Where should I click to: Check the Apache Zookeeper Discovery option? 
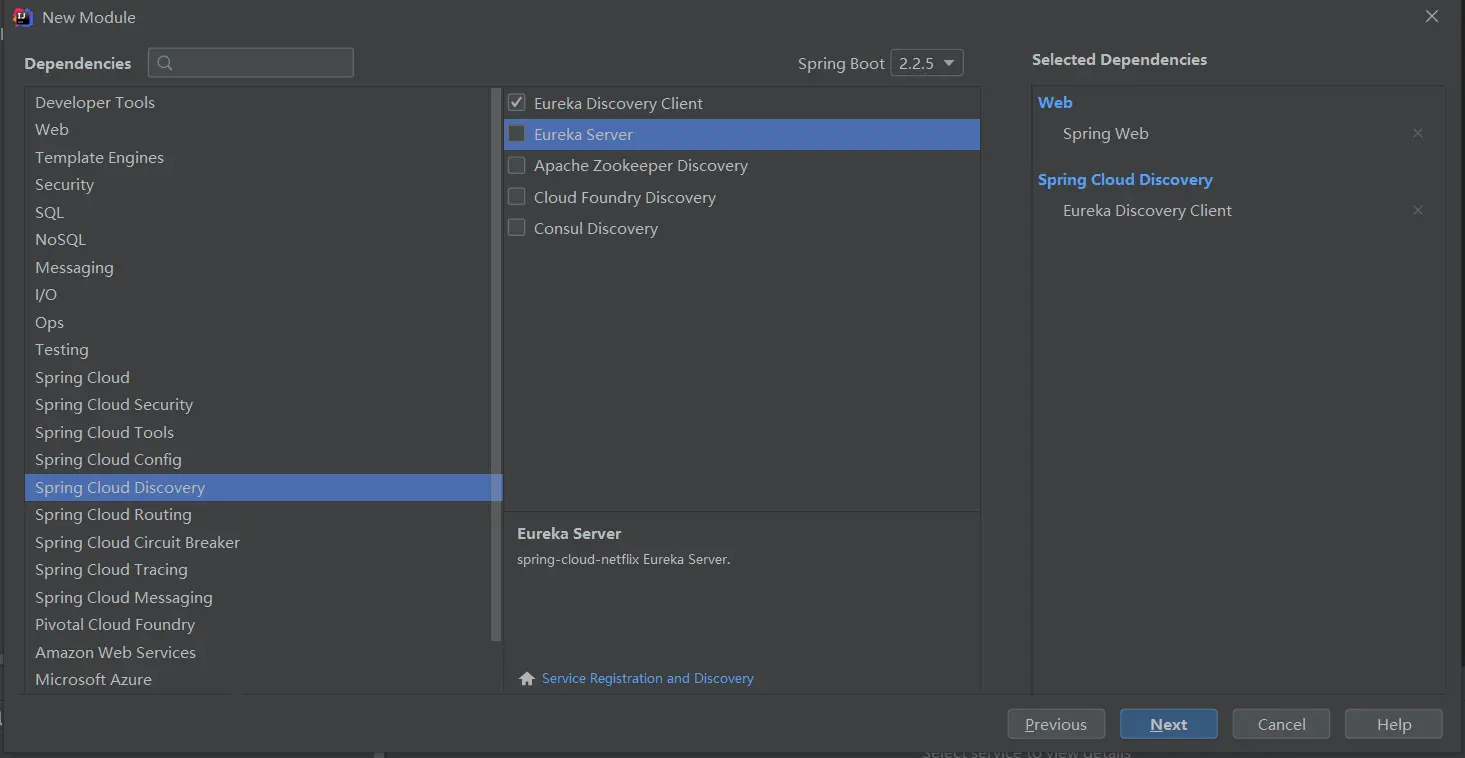coord(517,165)
